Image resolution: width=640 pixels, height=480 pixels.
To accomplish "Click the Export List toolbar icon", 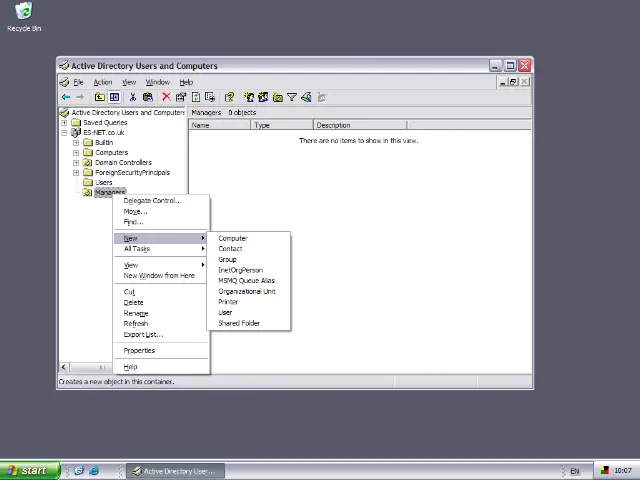I will tap(210, 97).
